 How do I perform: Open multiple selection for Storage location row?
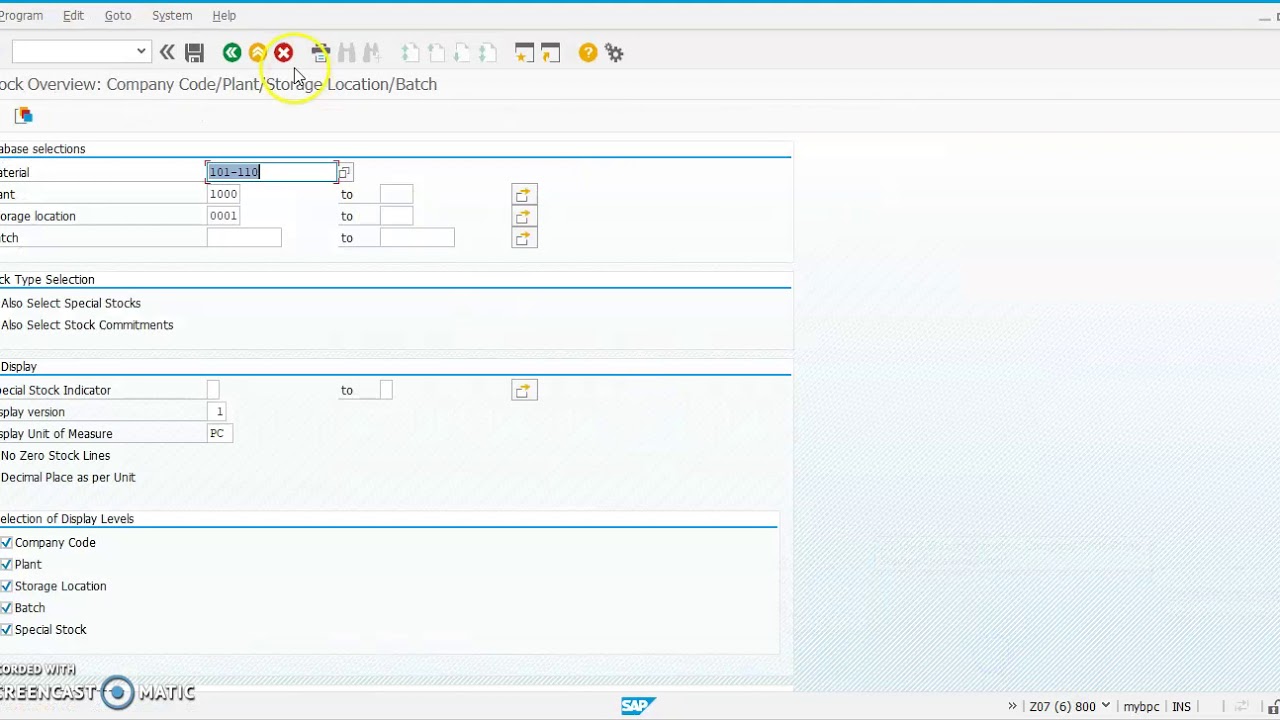[x=524, y=216]
